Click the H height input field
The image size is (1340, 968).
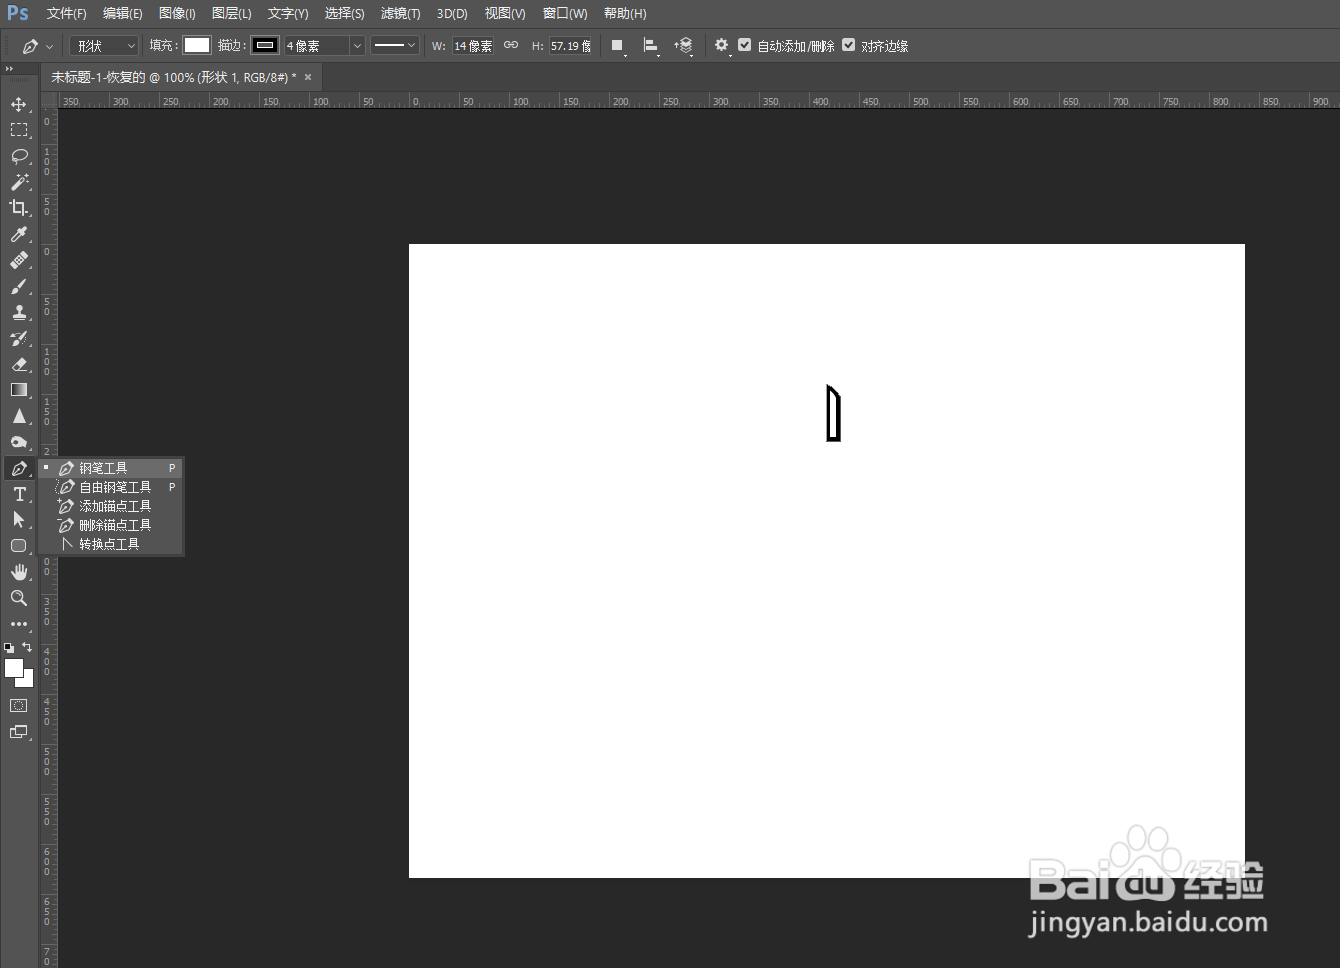(x=571, y=46)
